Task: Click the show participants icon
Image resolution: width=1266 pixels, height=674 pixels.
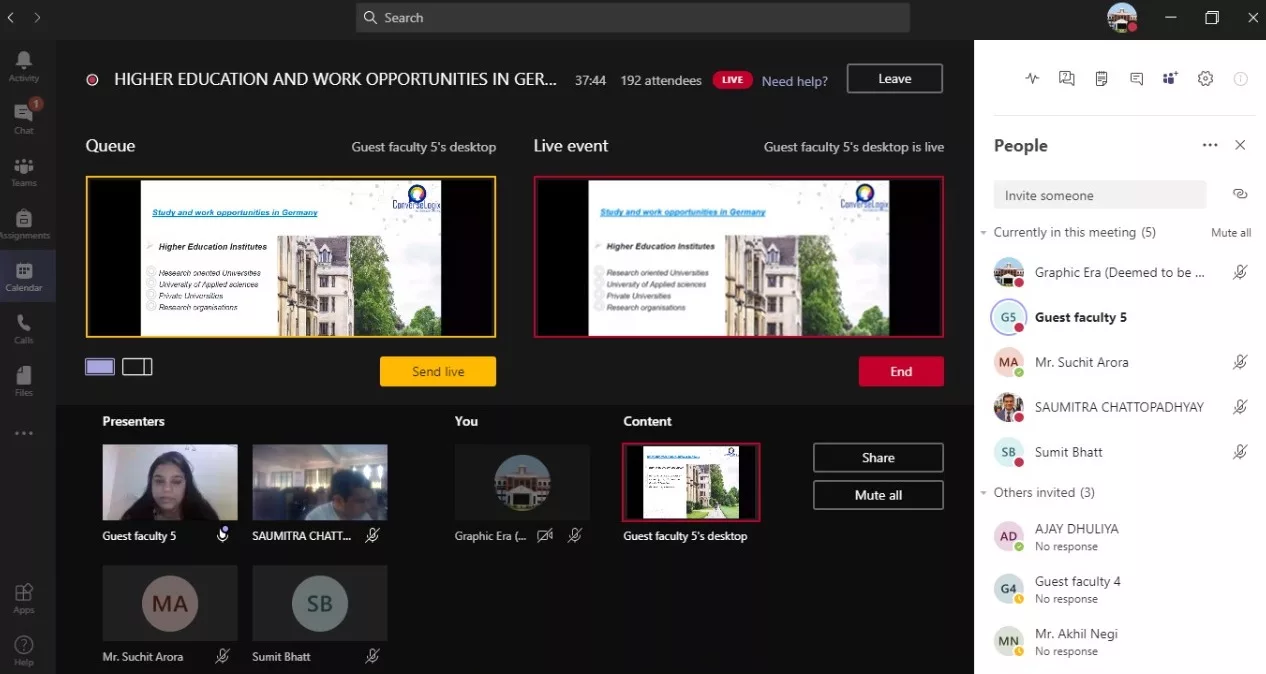Action: coord(1170,78)
